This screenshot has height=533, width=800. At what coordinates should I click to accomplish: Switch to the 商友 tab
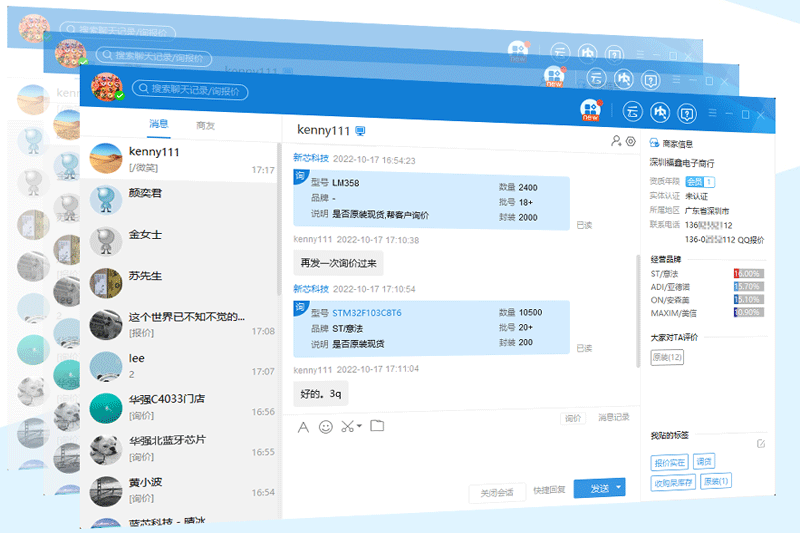tap(206, 125)
